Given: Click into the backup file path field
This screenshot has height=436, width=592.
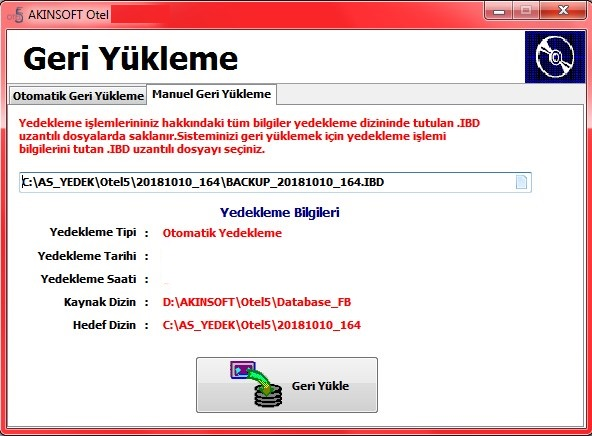Looking at the screenshot, I should pos(275,182).
